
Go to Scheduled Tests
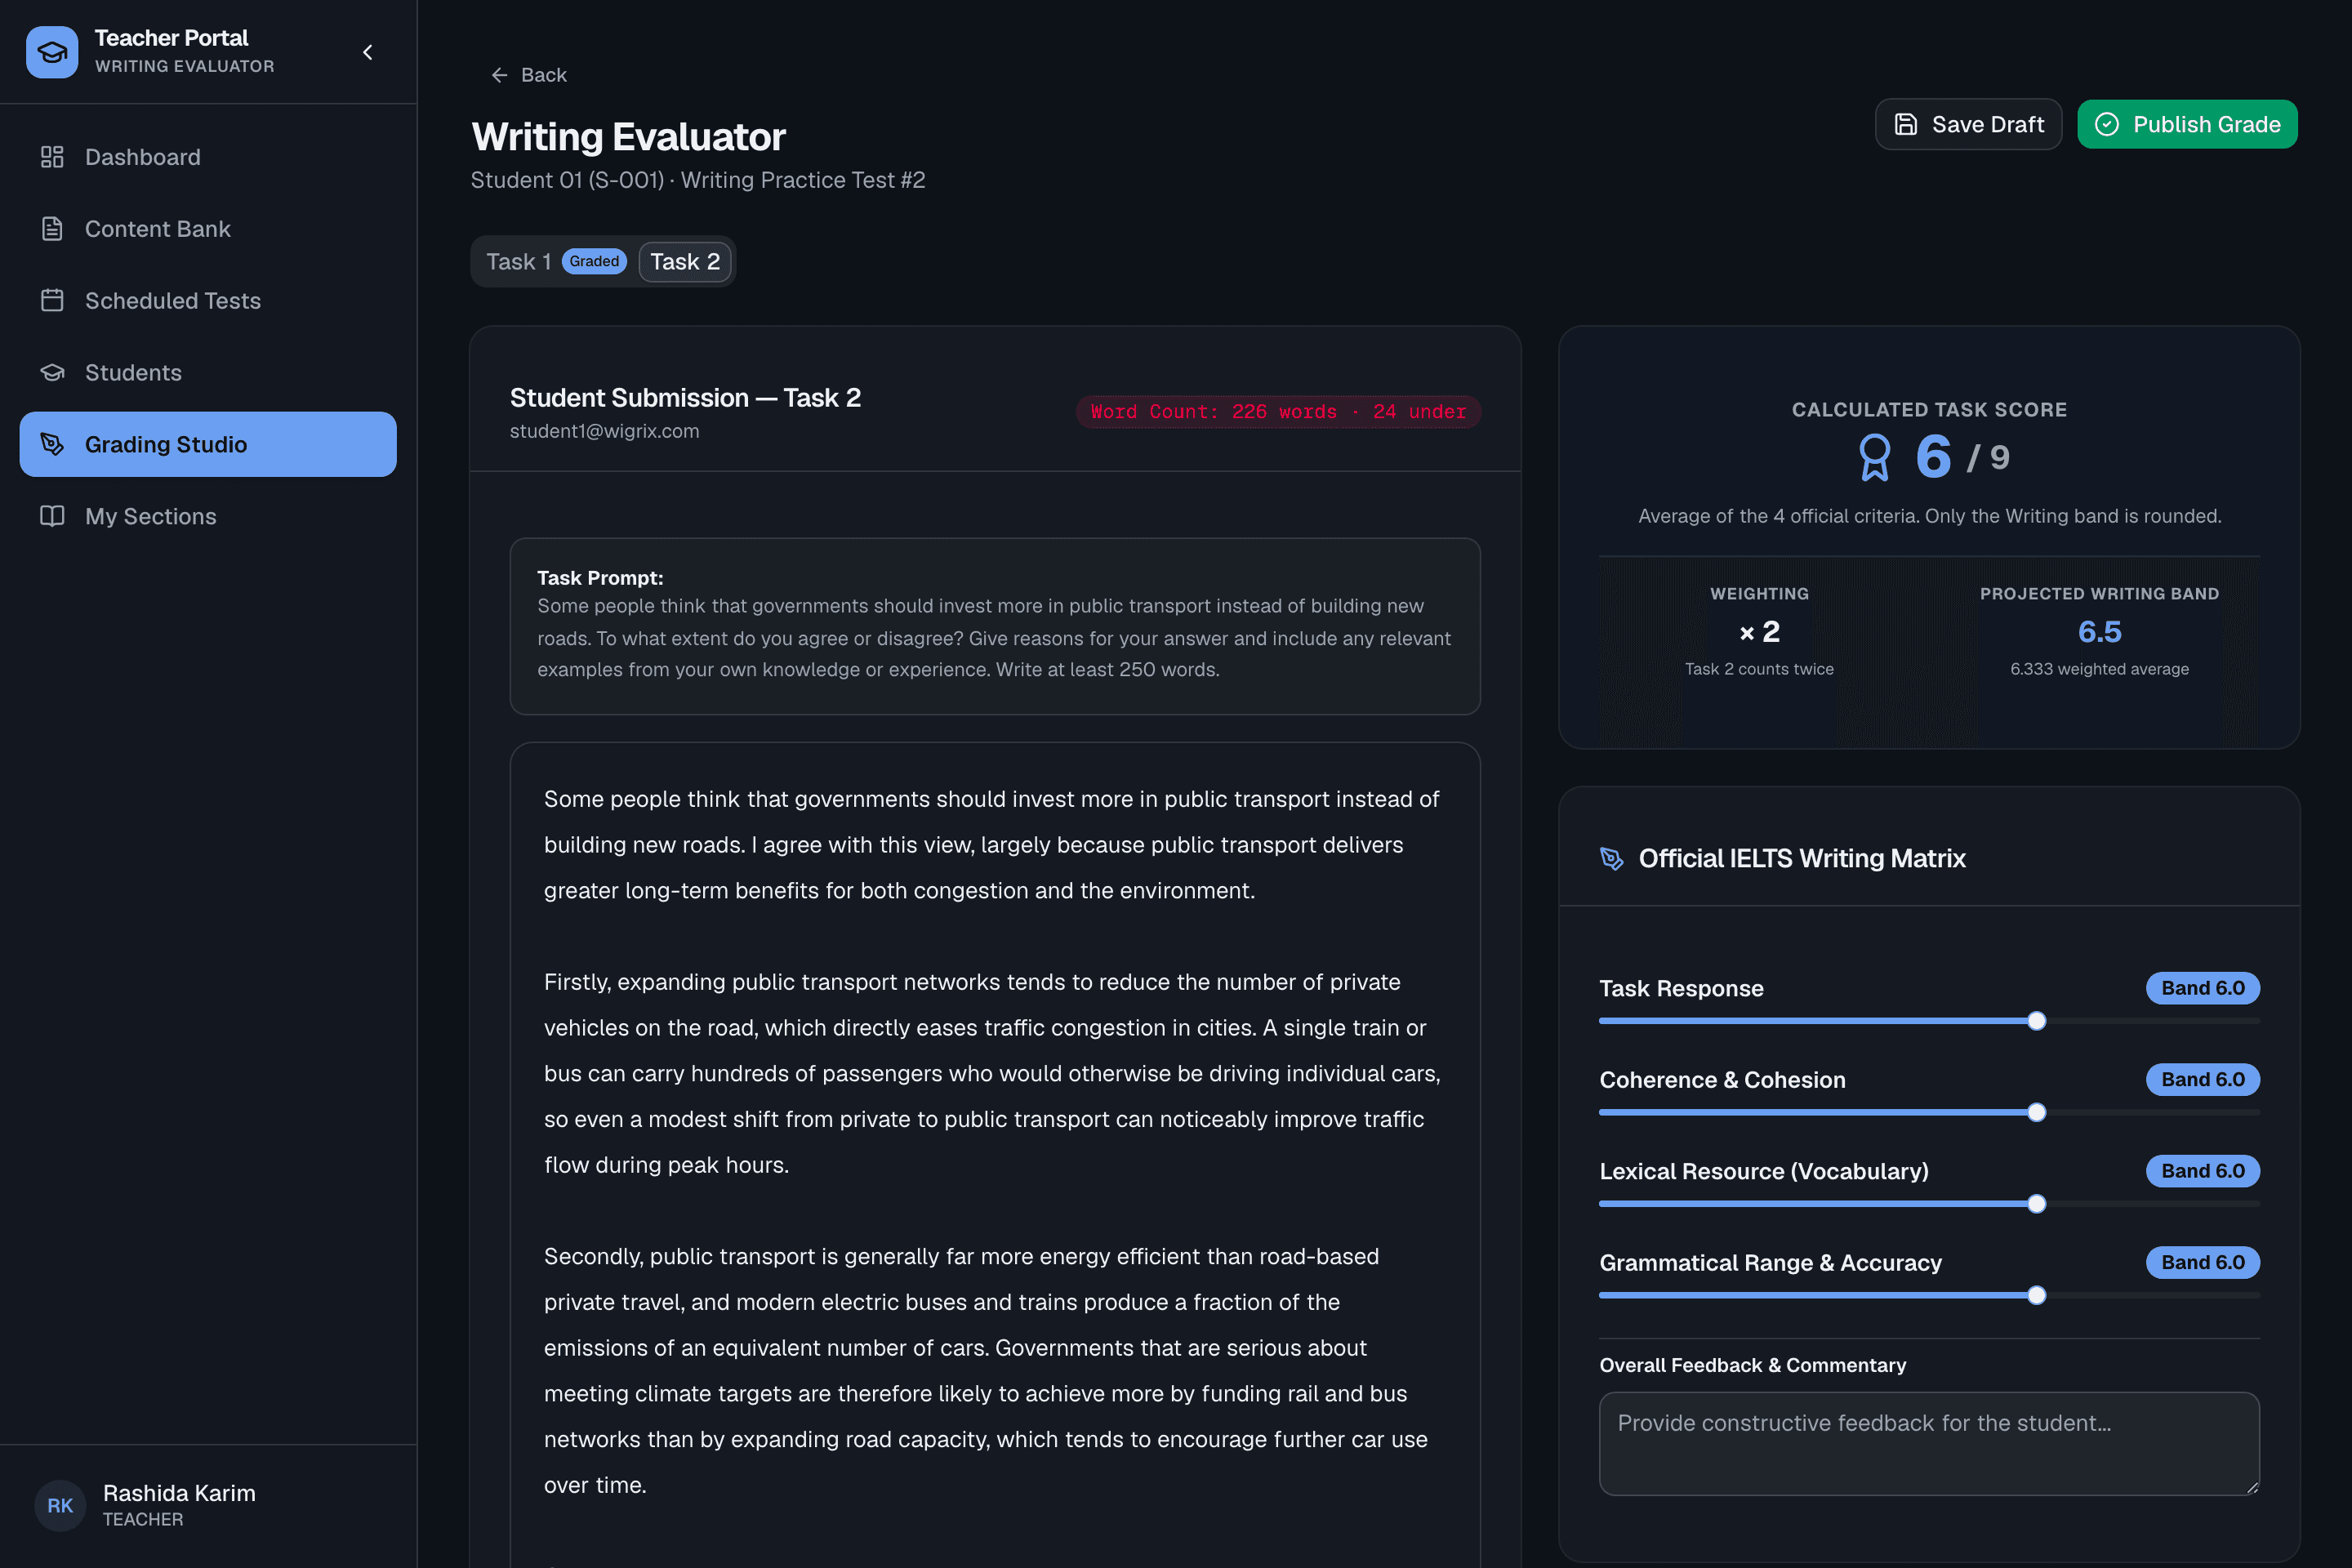tap(208, 300)
